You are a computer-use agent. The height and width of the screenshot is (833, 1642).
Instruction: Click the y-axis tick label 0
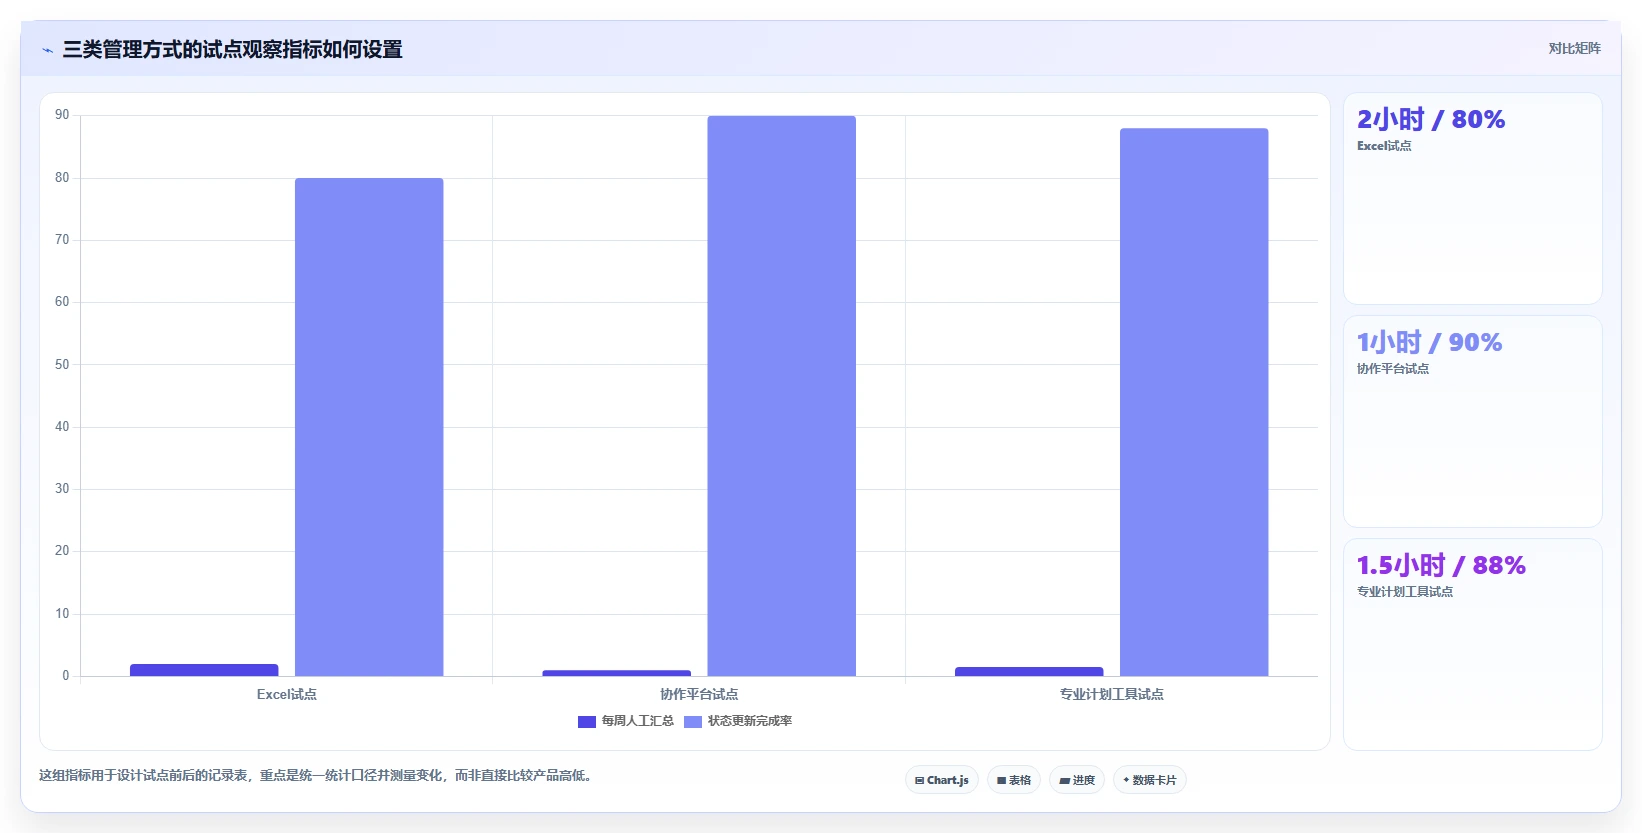66,676
